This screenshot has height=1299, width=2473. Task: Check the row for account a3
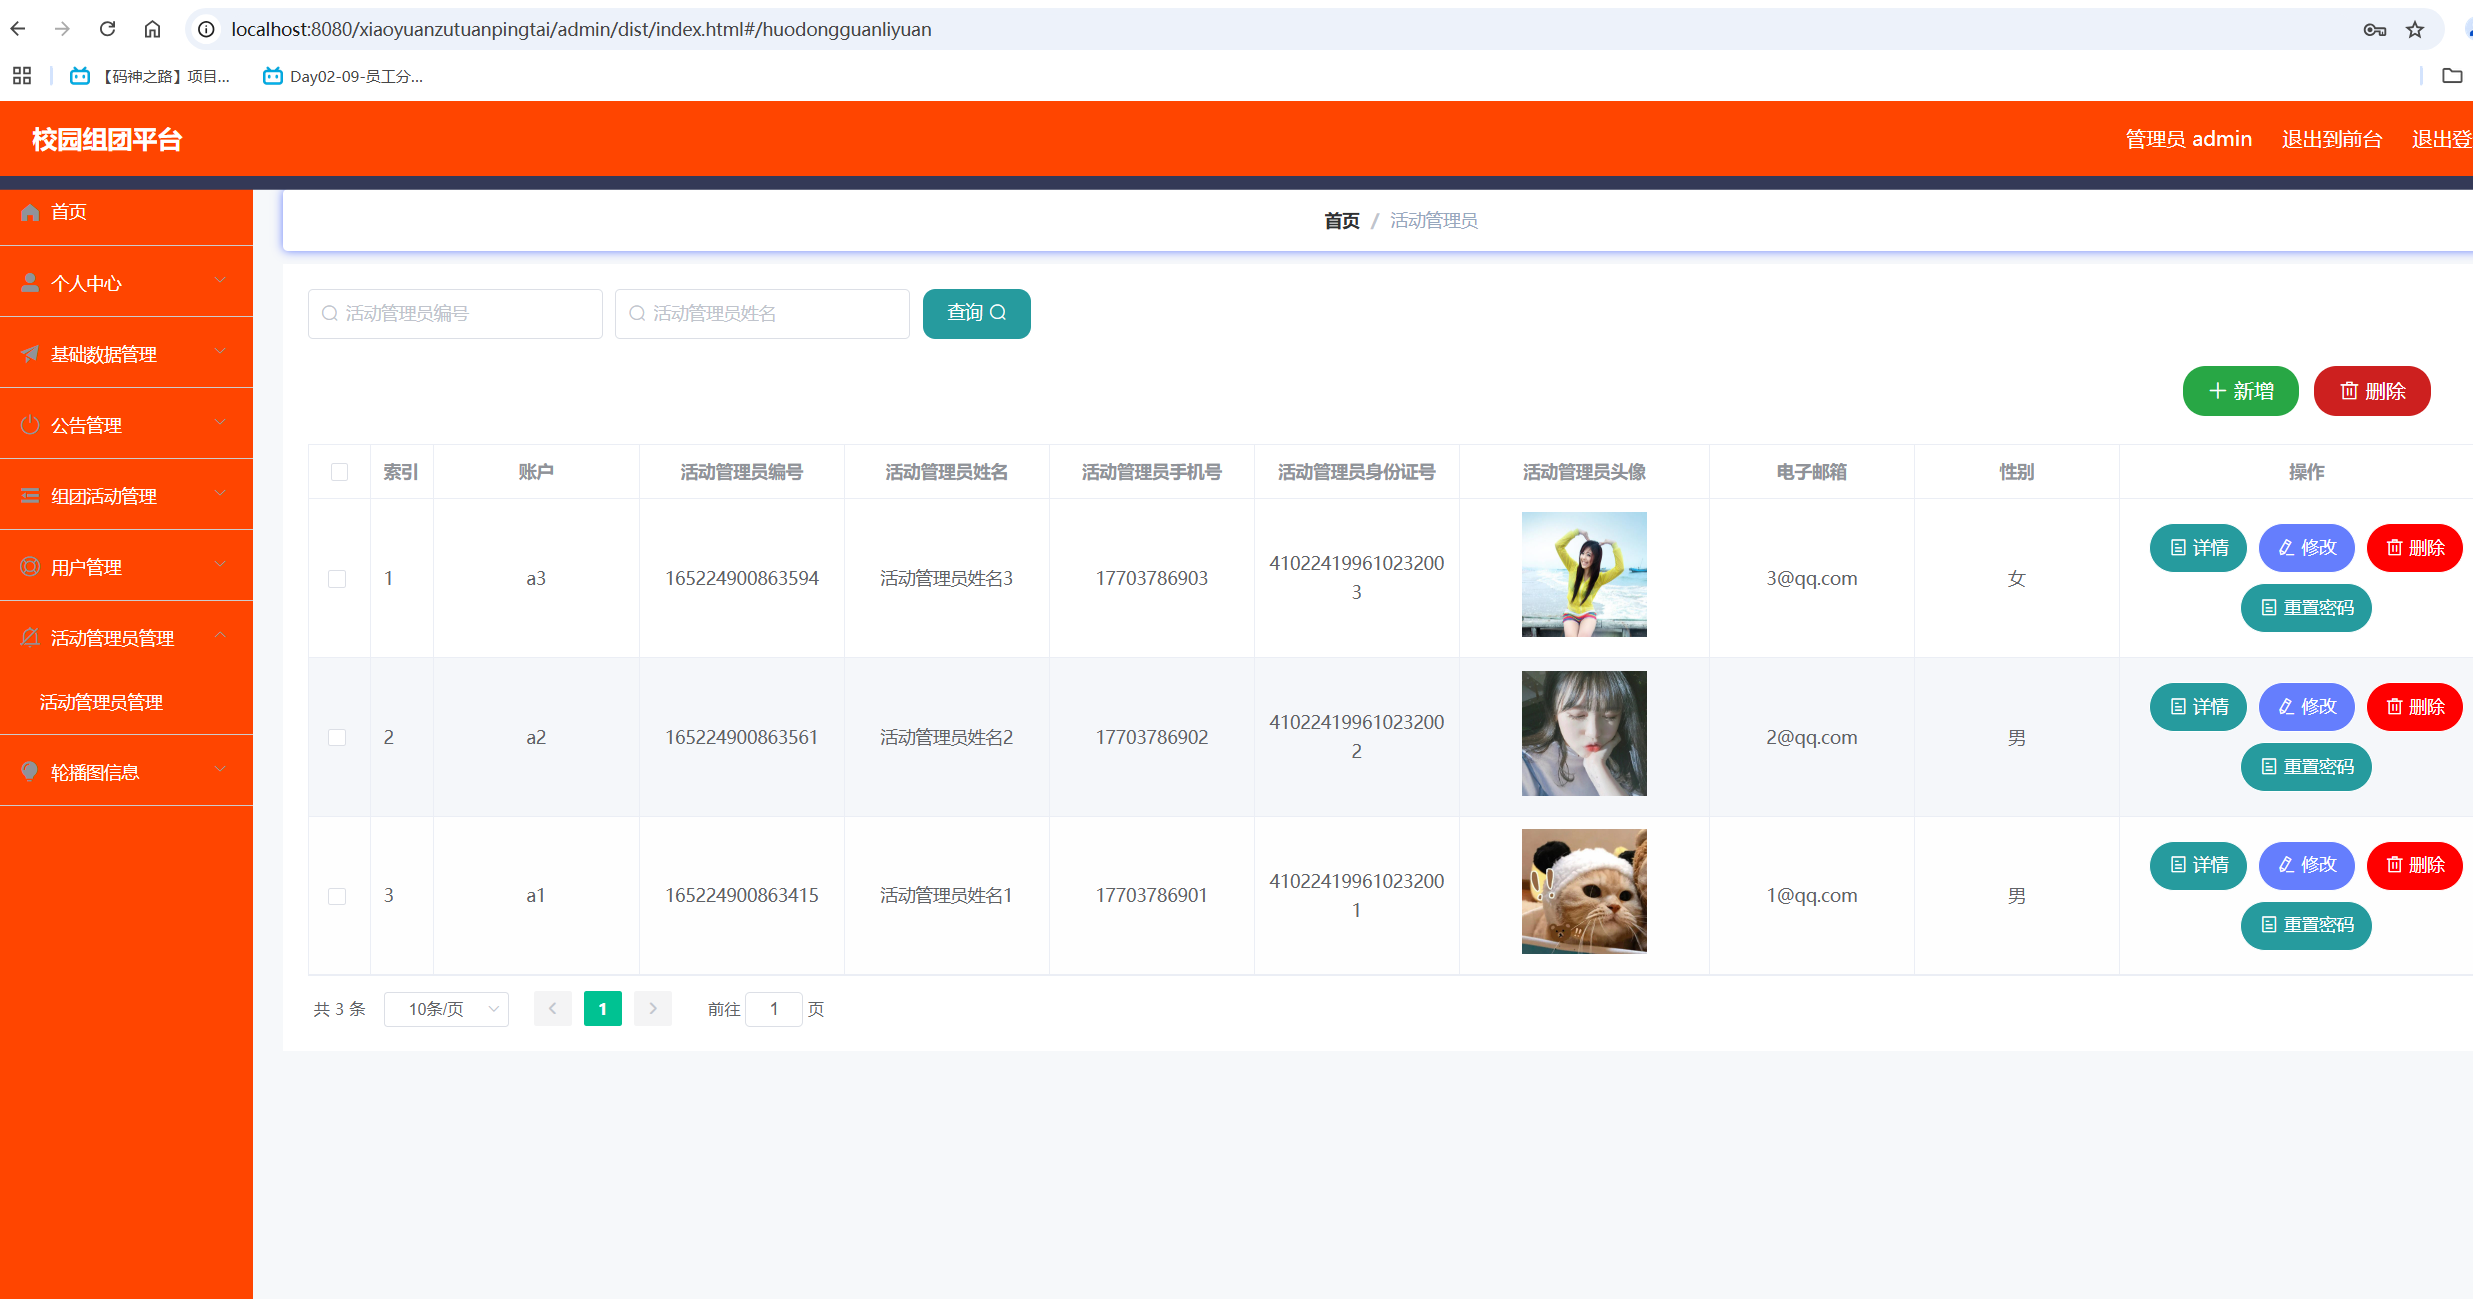pyautogui.click(x=338, y=579)
